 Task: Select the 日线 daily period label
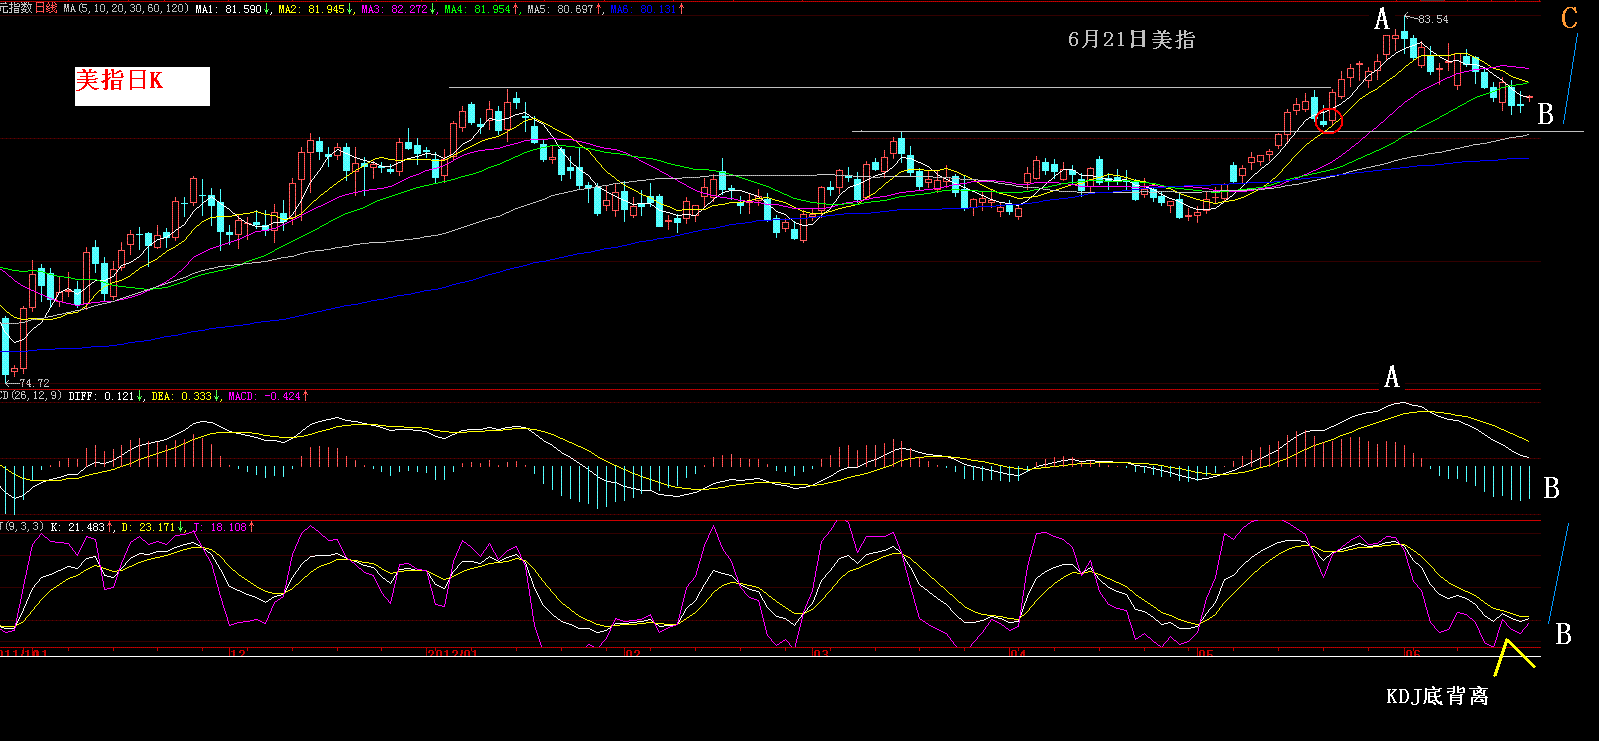(x=46, y=8)
